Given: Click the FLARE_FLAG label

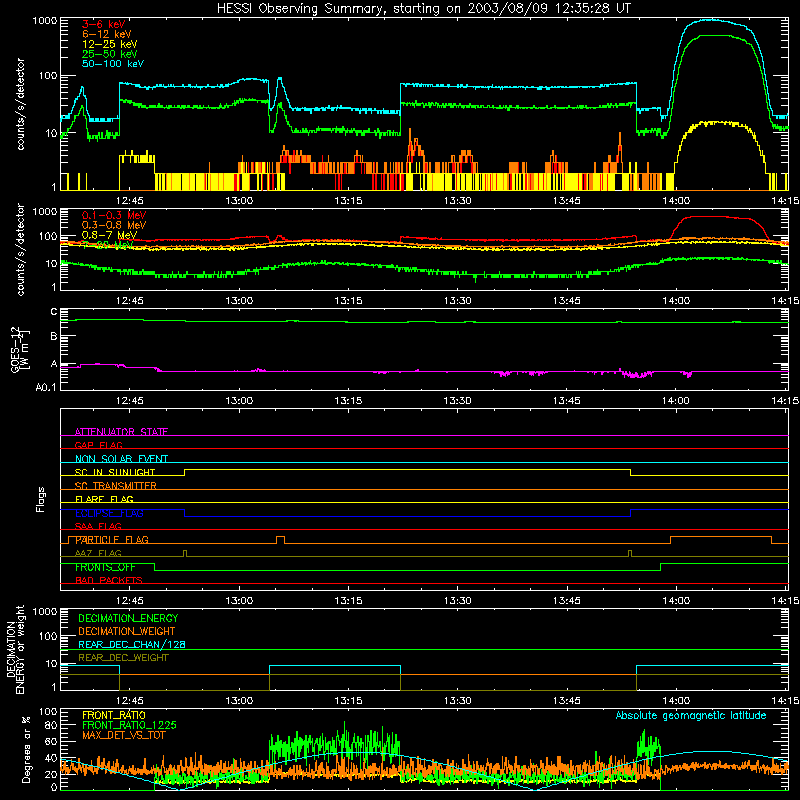Looking at the screenshot, I should [x=104, y=499].
